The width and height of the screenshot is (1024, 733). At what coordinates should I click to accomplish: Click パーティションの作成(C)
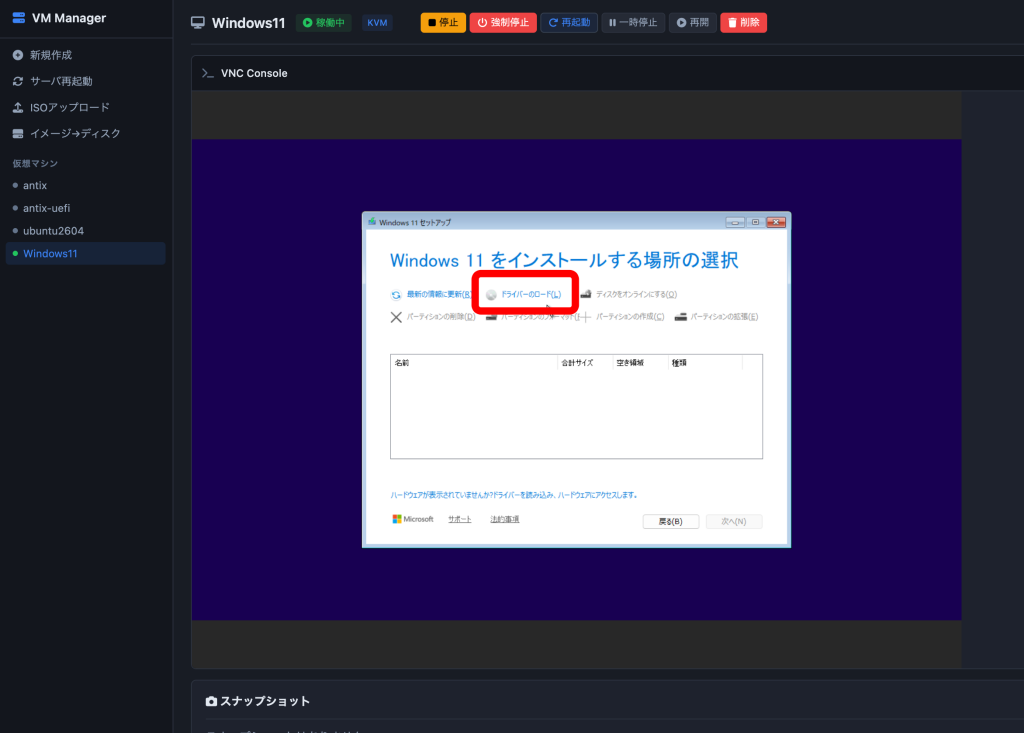click(630, 317)
